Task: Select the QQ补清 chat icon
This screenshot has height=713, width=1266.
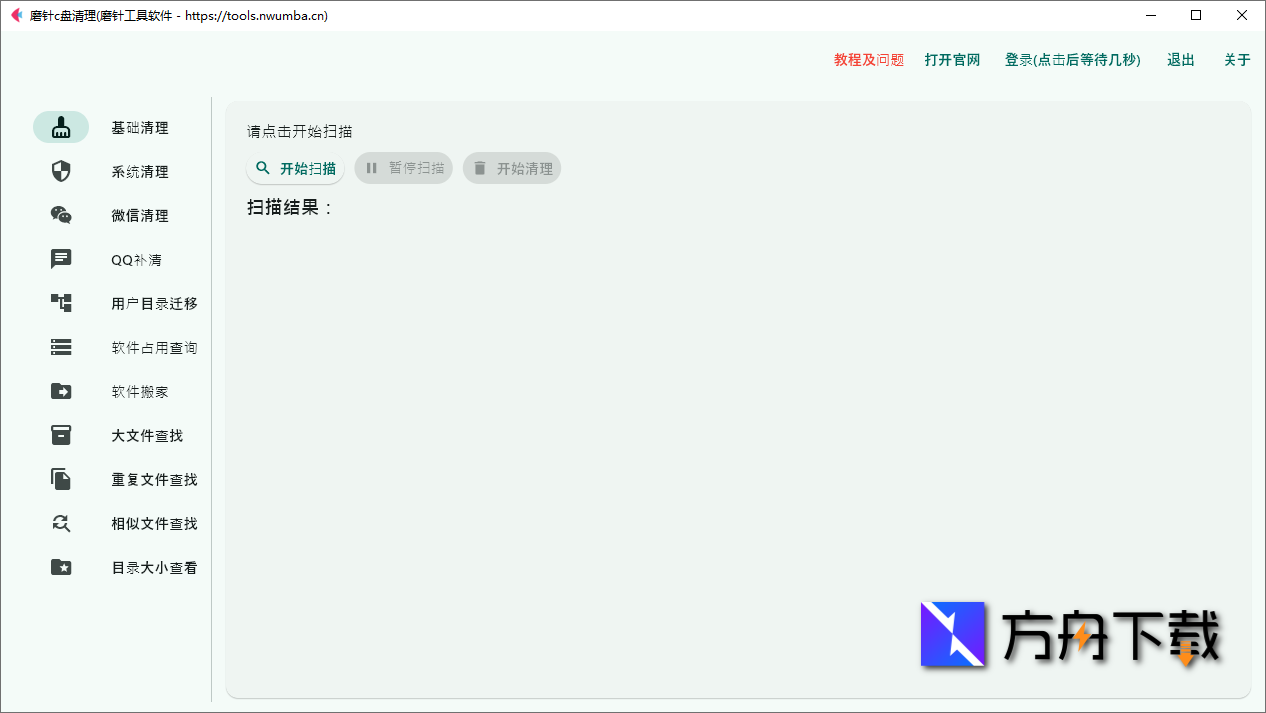Action: (x=61, y=259)
